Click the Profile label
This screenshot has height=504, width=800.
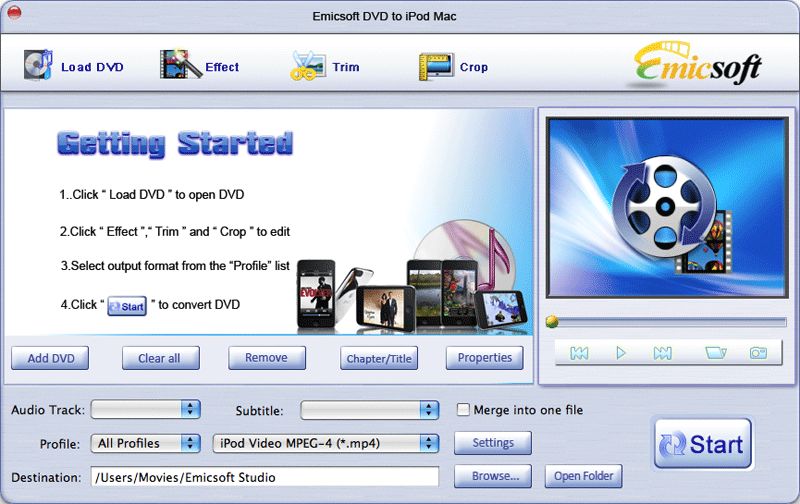60,444
